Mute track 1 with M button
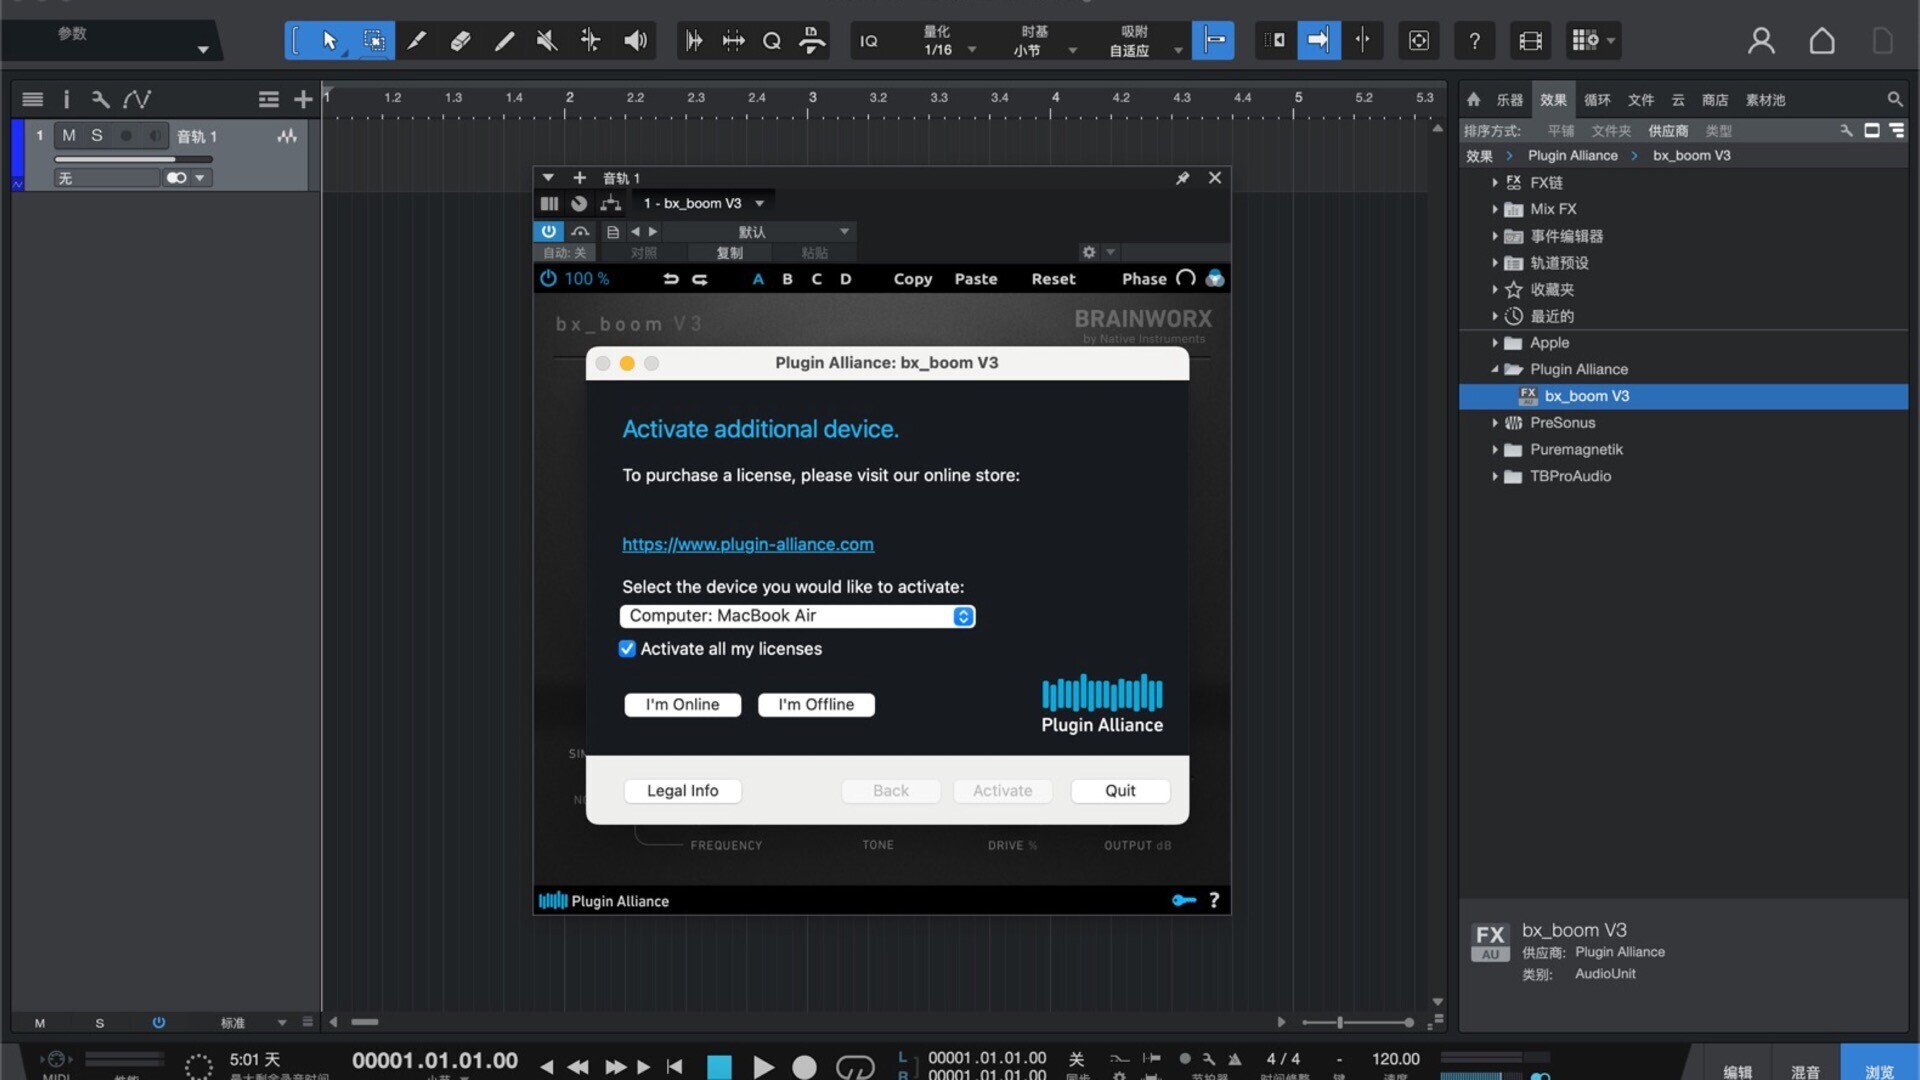The width and height of the screenshot is (1920, 1080). pyautogui.click(x=69, y=136)
